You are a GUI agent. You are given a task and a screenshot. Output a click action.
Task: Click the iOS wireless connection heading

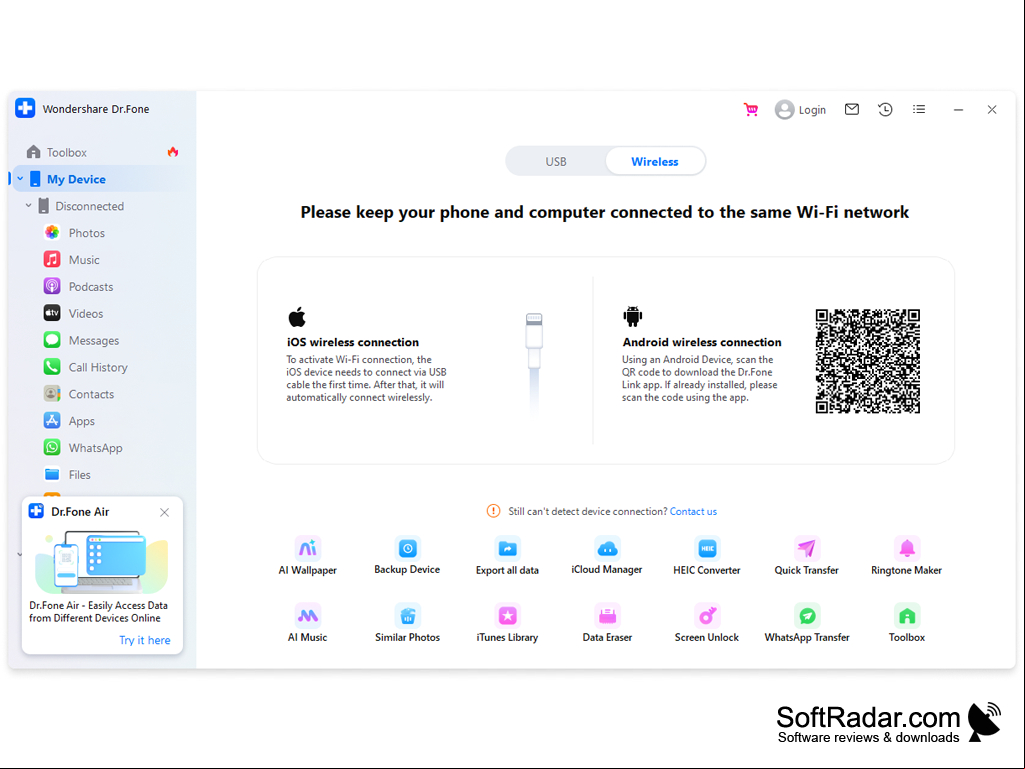pos(353,342)
